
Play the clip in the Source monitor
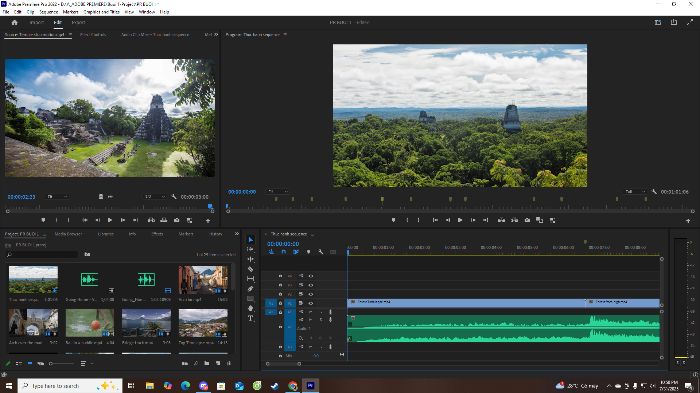tap(110, 220)
